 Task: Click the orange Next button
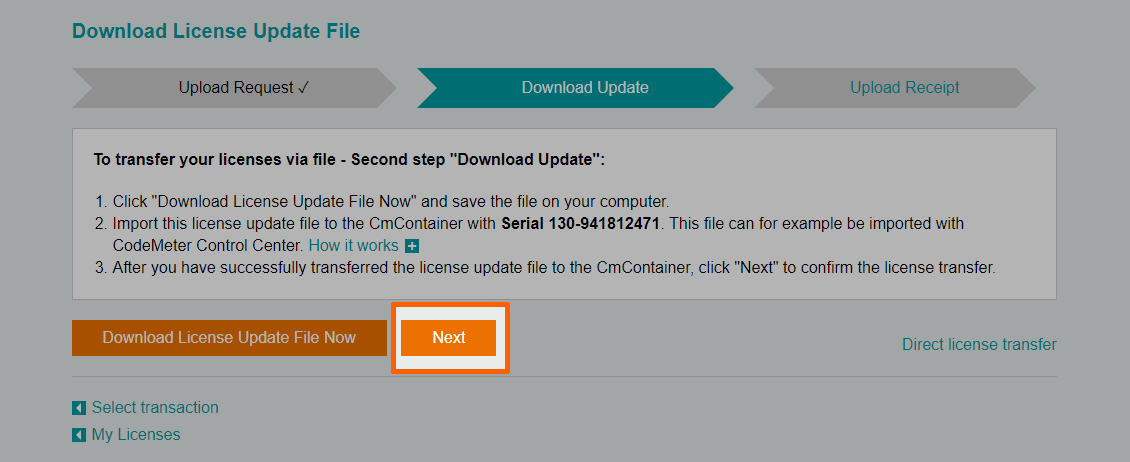[448, 338]
